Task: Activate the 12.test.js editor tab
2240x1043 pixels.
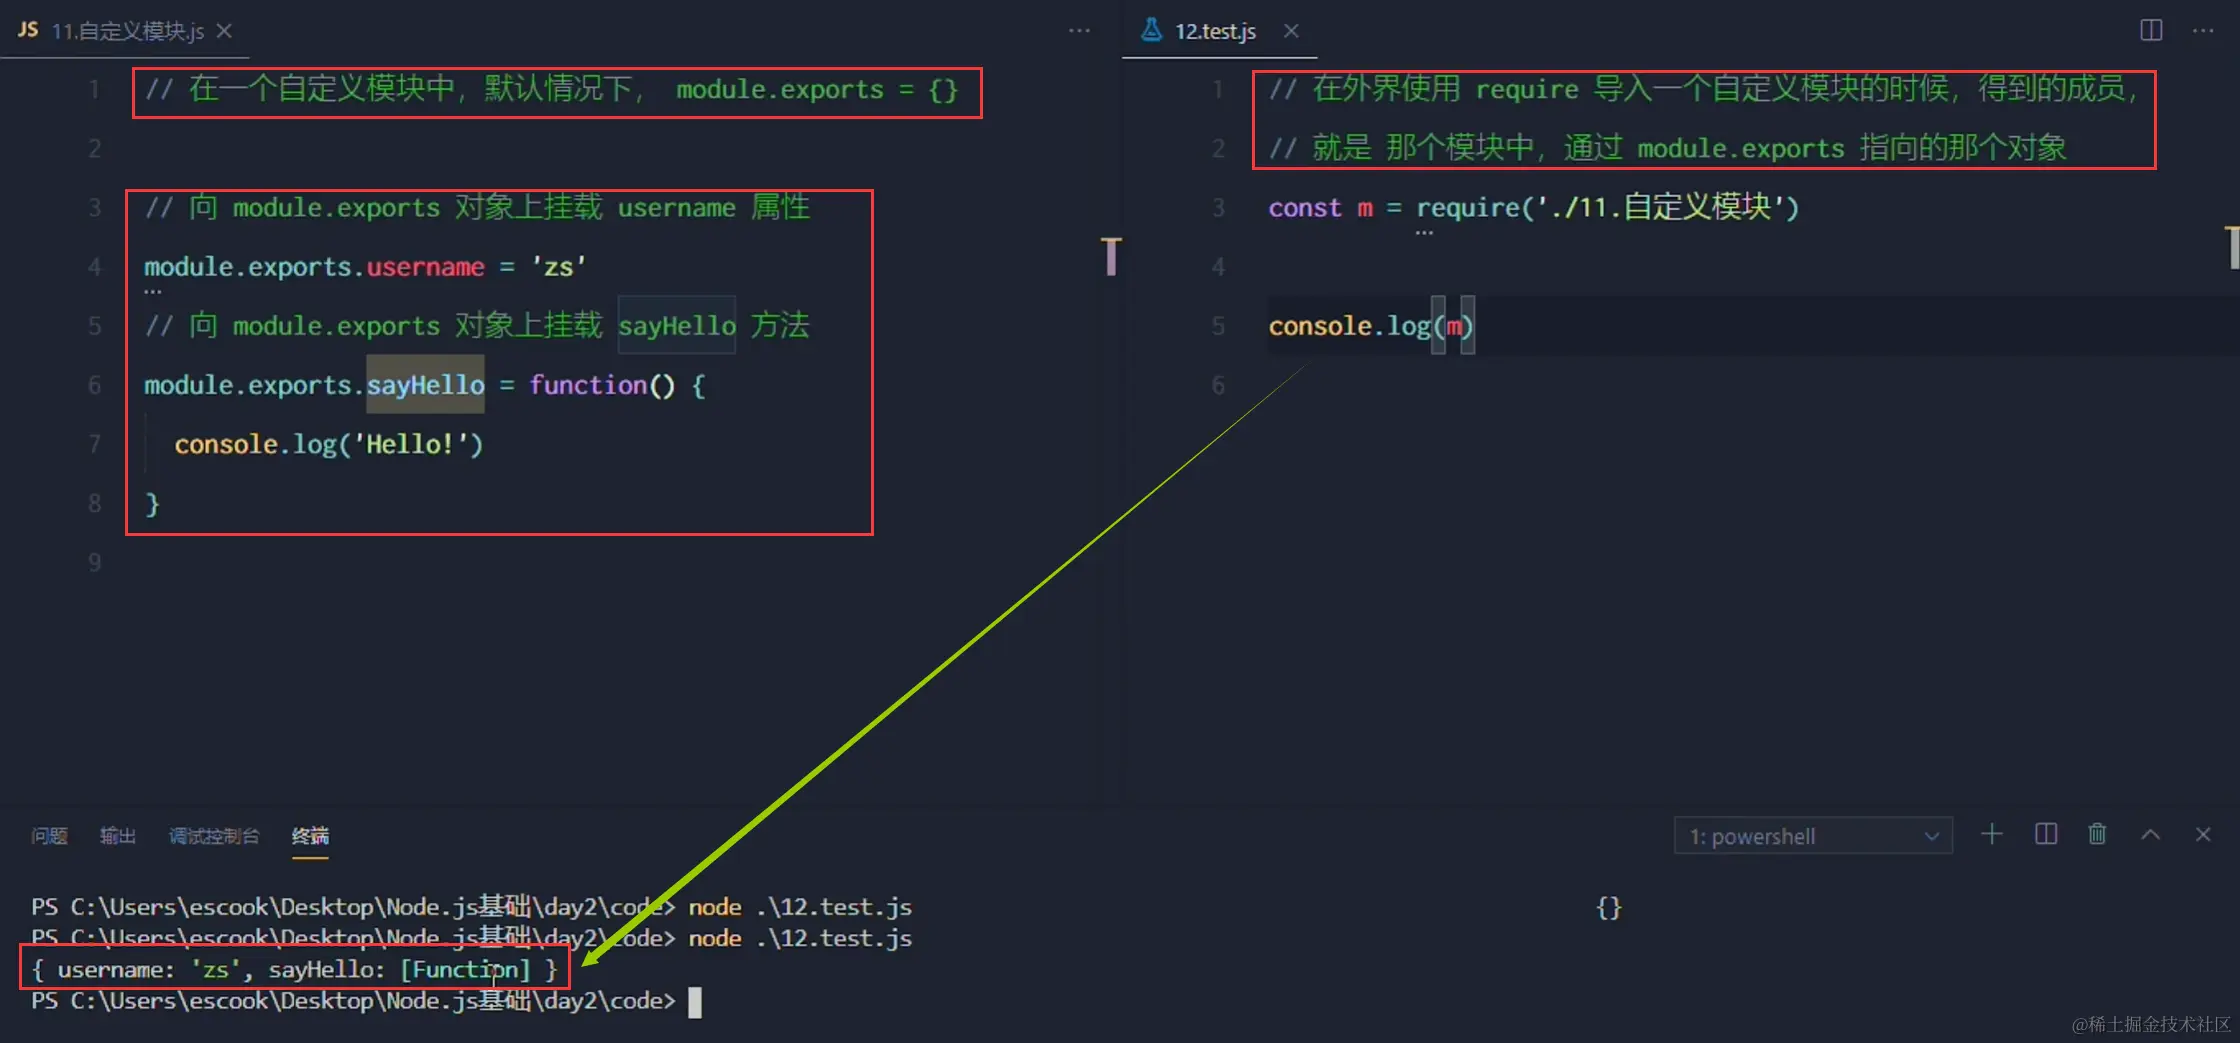Action: click(x=1218, y=31)
